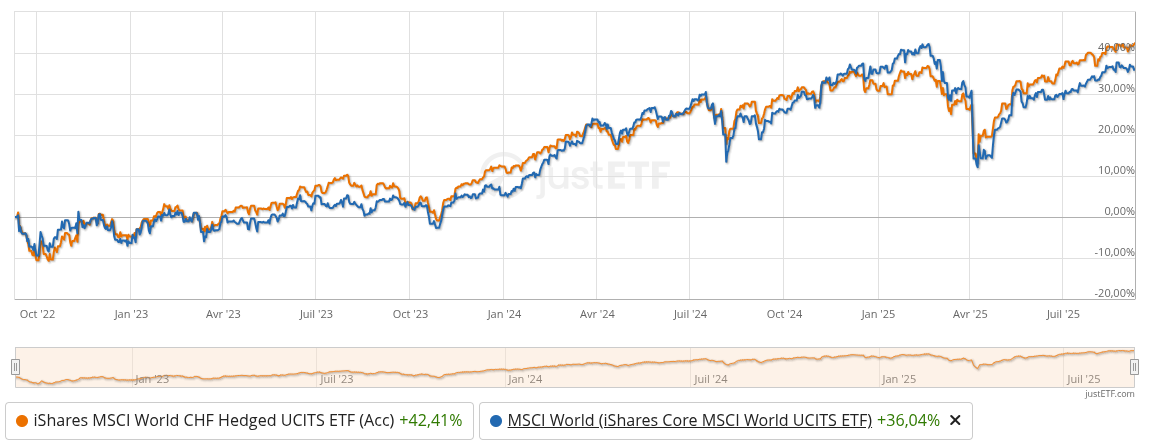Click the Avr '24 x-axis label

point(596,314)
